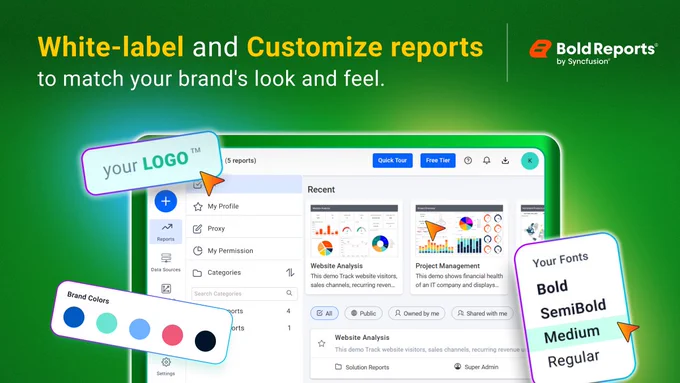The height and width of the screenshot is (383, 680).
Task: Open My Permission menu item
Action: pyautogui.click(x=244, y=251)
